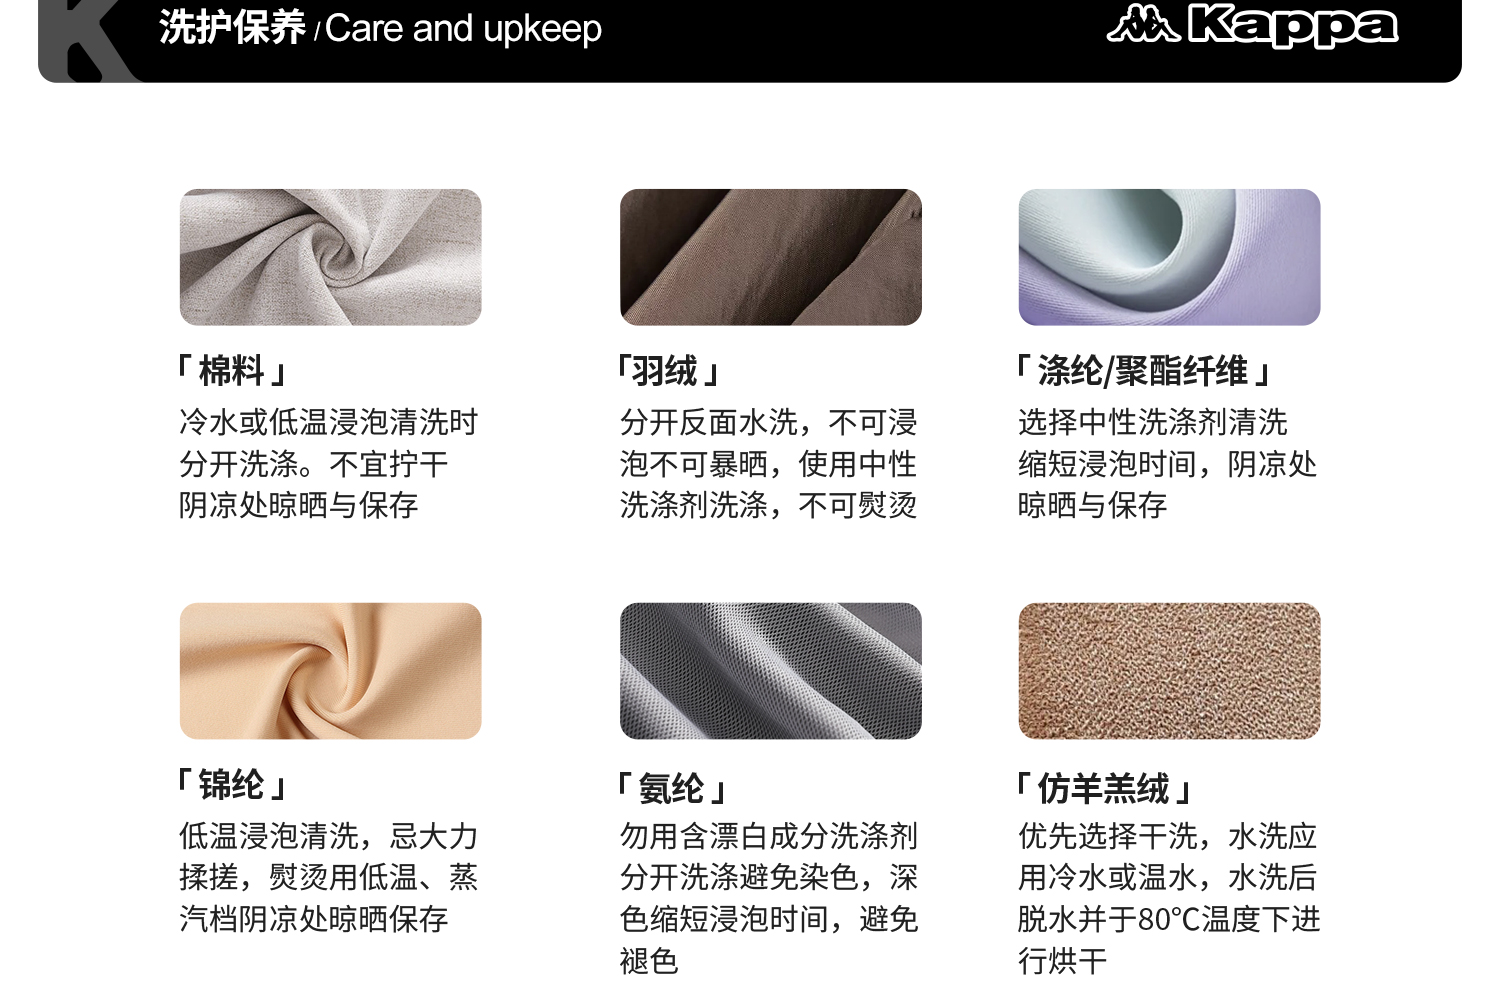Click the 氨纶 heading
The image size is (1500, 1000).
pos(672,789)
